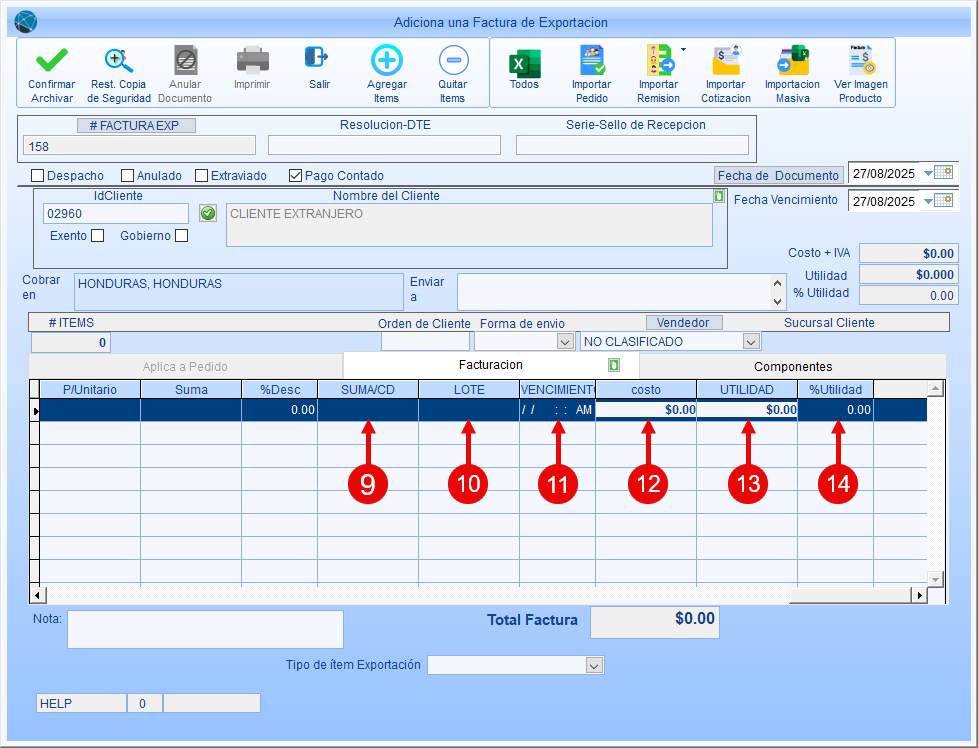Select the Facturacion tab

coord(490,365)
